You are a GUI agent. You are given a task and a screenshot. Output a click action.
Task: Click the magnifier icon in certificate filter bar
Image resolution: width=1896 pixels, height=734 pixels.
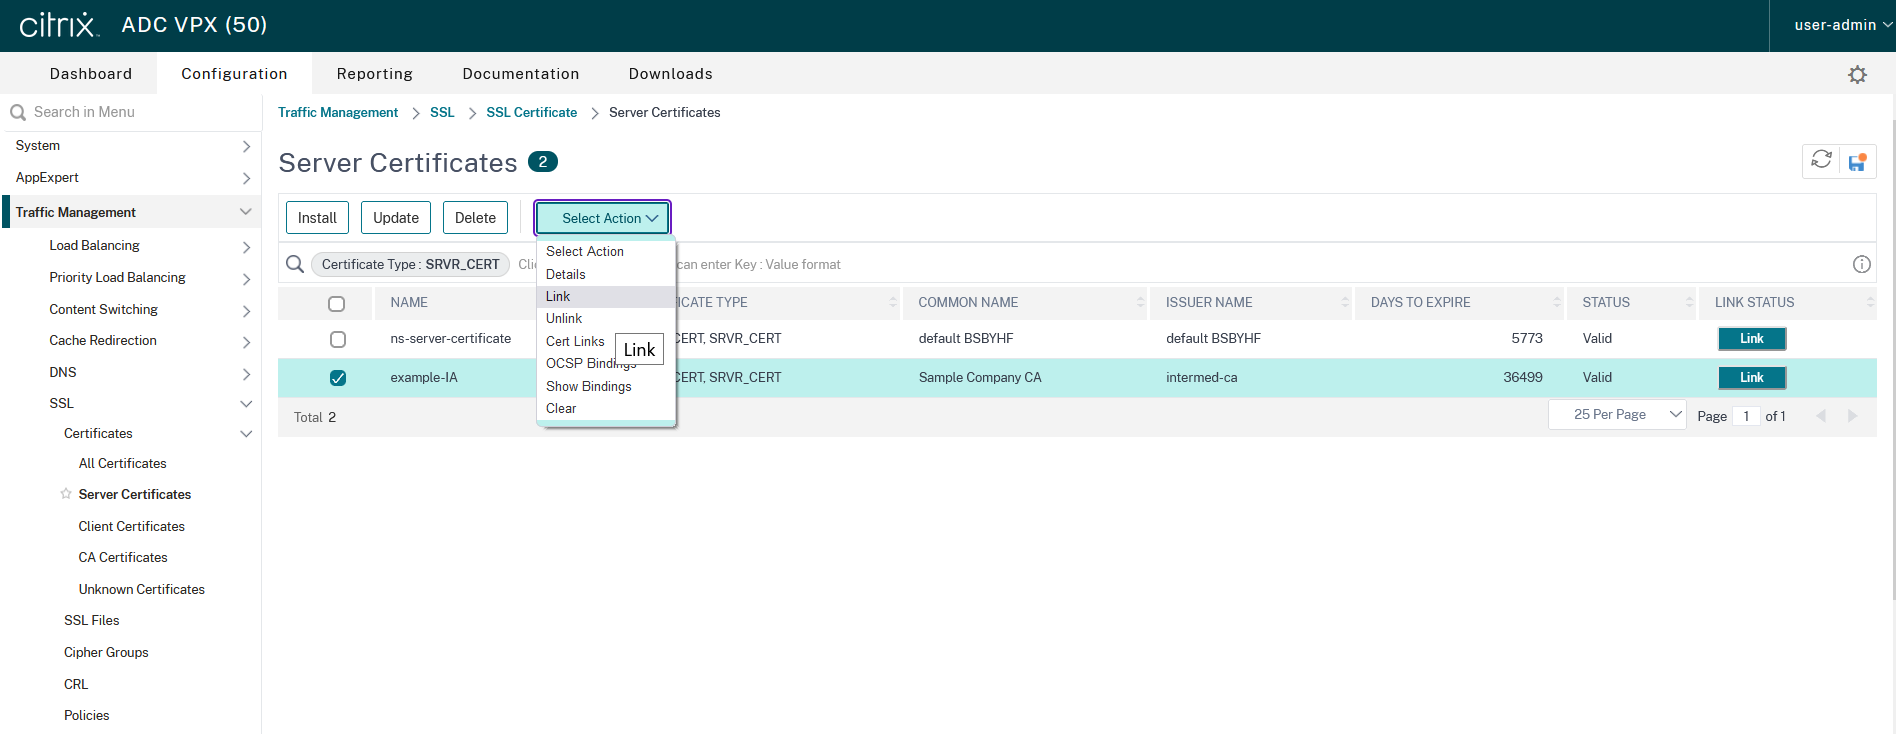click(x=295, y=264)
